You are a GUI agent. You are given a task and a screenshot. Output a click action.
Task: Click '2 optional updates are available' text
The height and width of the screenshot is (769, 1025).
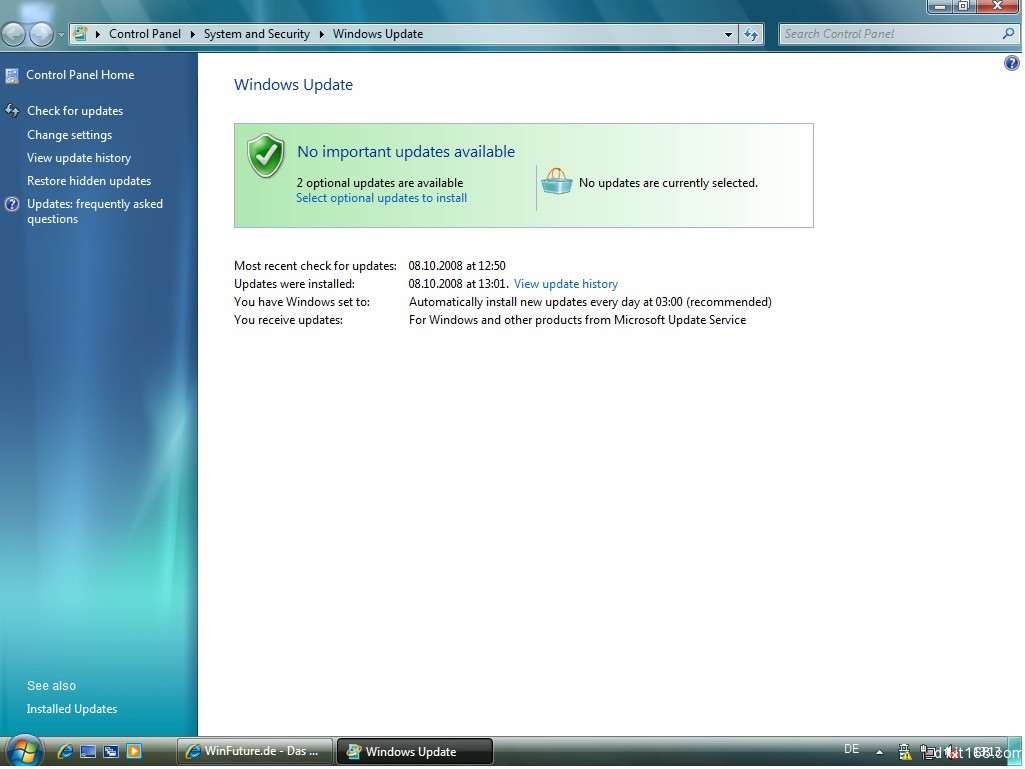[x=380, y=183]
